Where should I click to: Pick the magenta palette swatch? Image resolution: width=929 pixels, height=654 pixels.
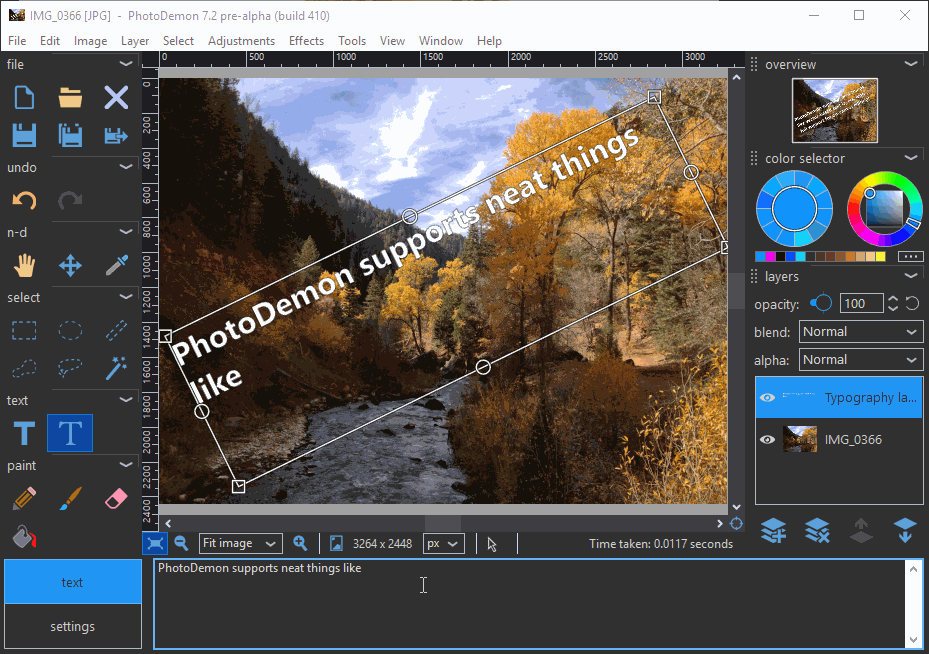click(x=770, y=257)
